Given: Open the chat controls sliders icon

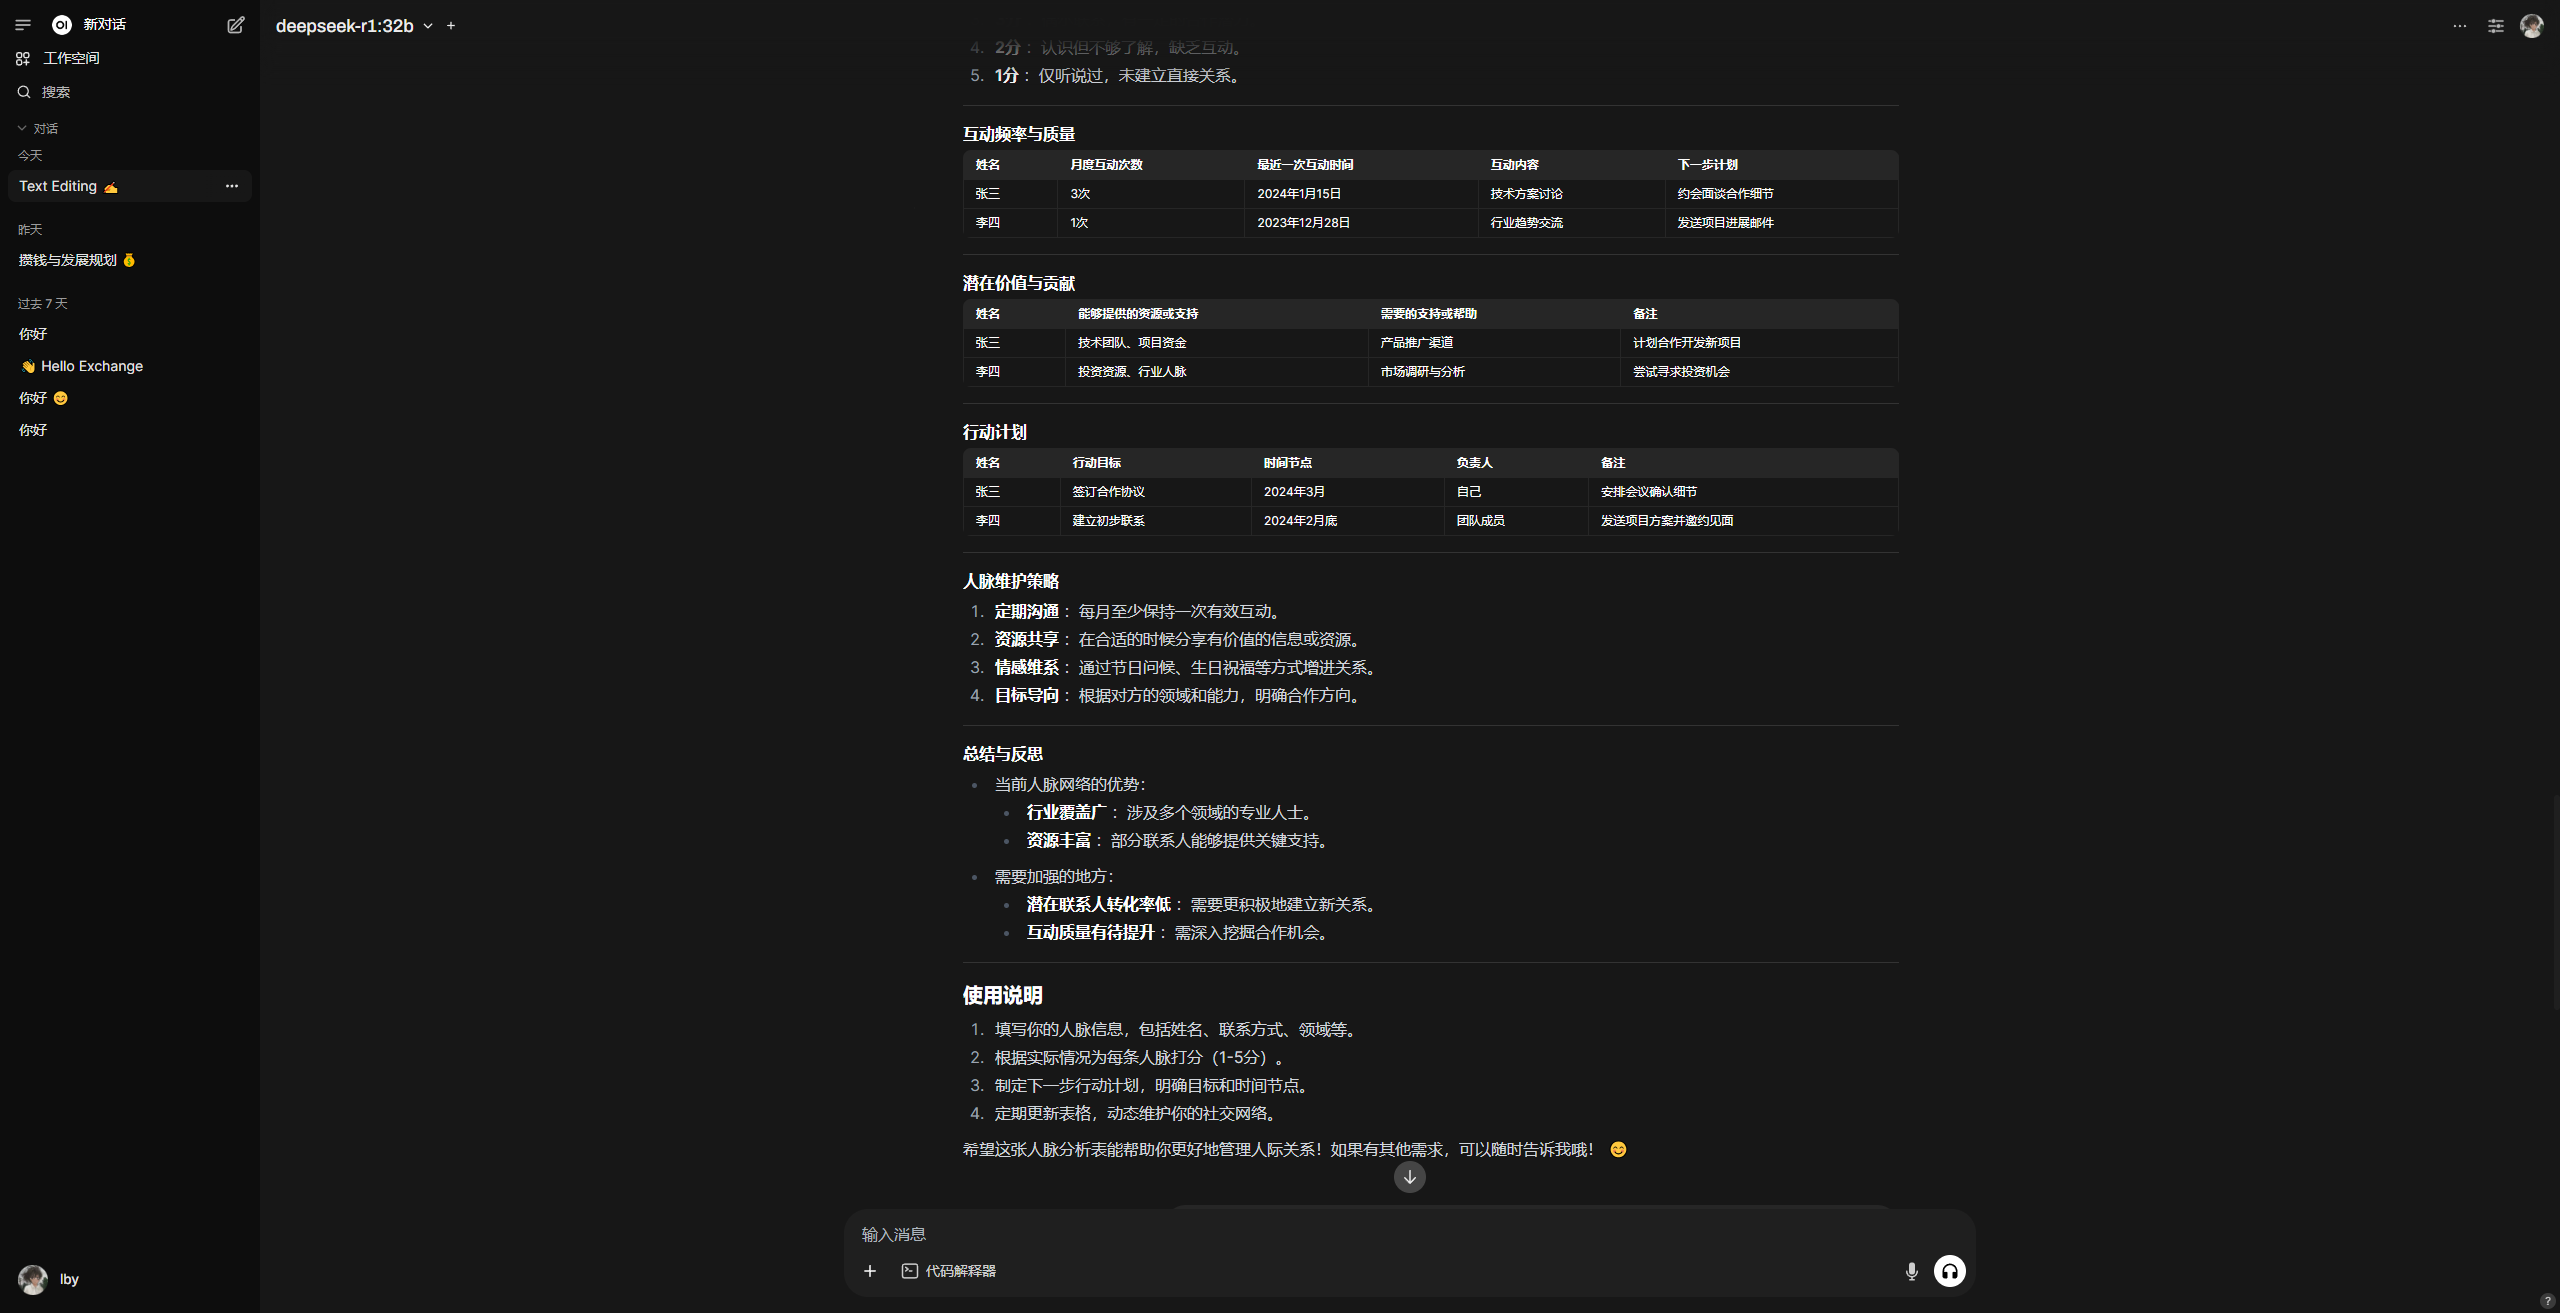Looking at the screenshot, I should click(2496, 26).
